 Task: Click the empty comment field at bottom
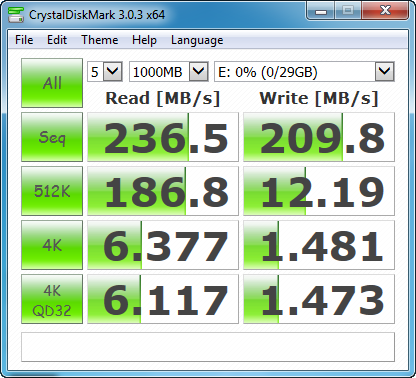tap(208, 347)
